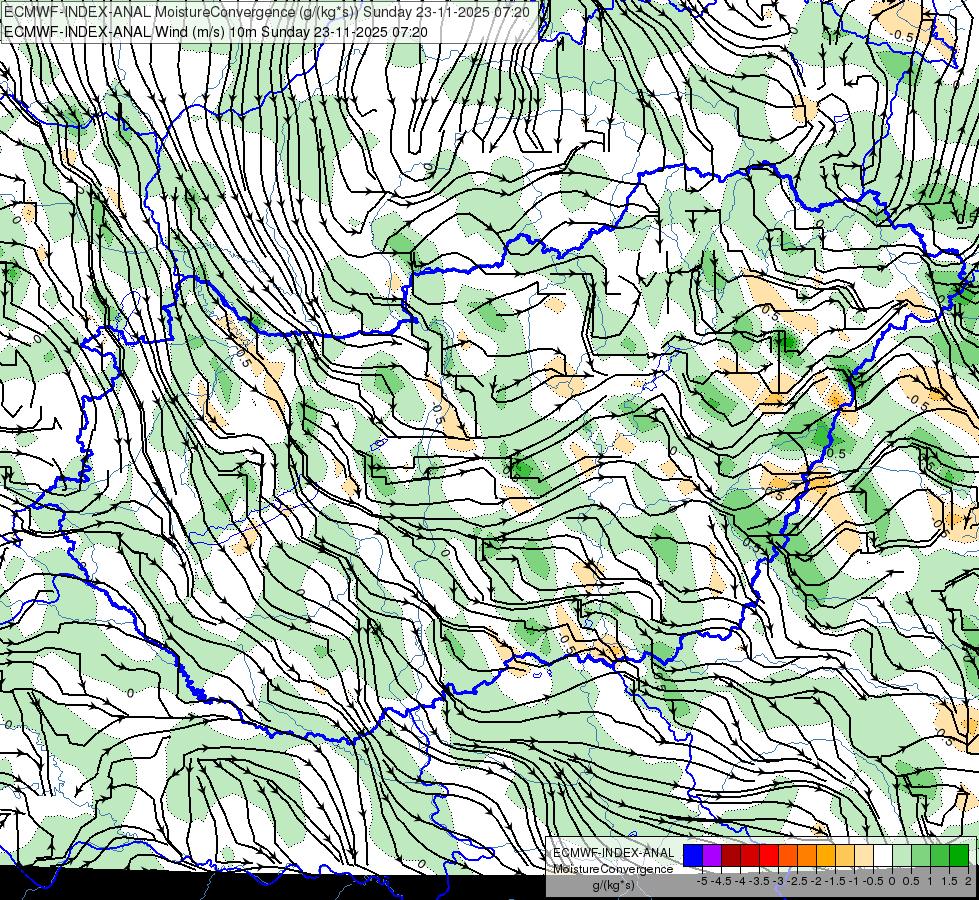Viewport: 979px width, 900px height.
Task: Click the amber swatch between -2 and -1.5
Action: (826, 856)
